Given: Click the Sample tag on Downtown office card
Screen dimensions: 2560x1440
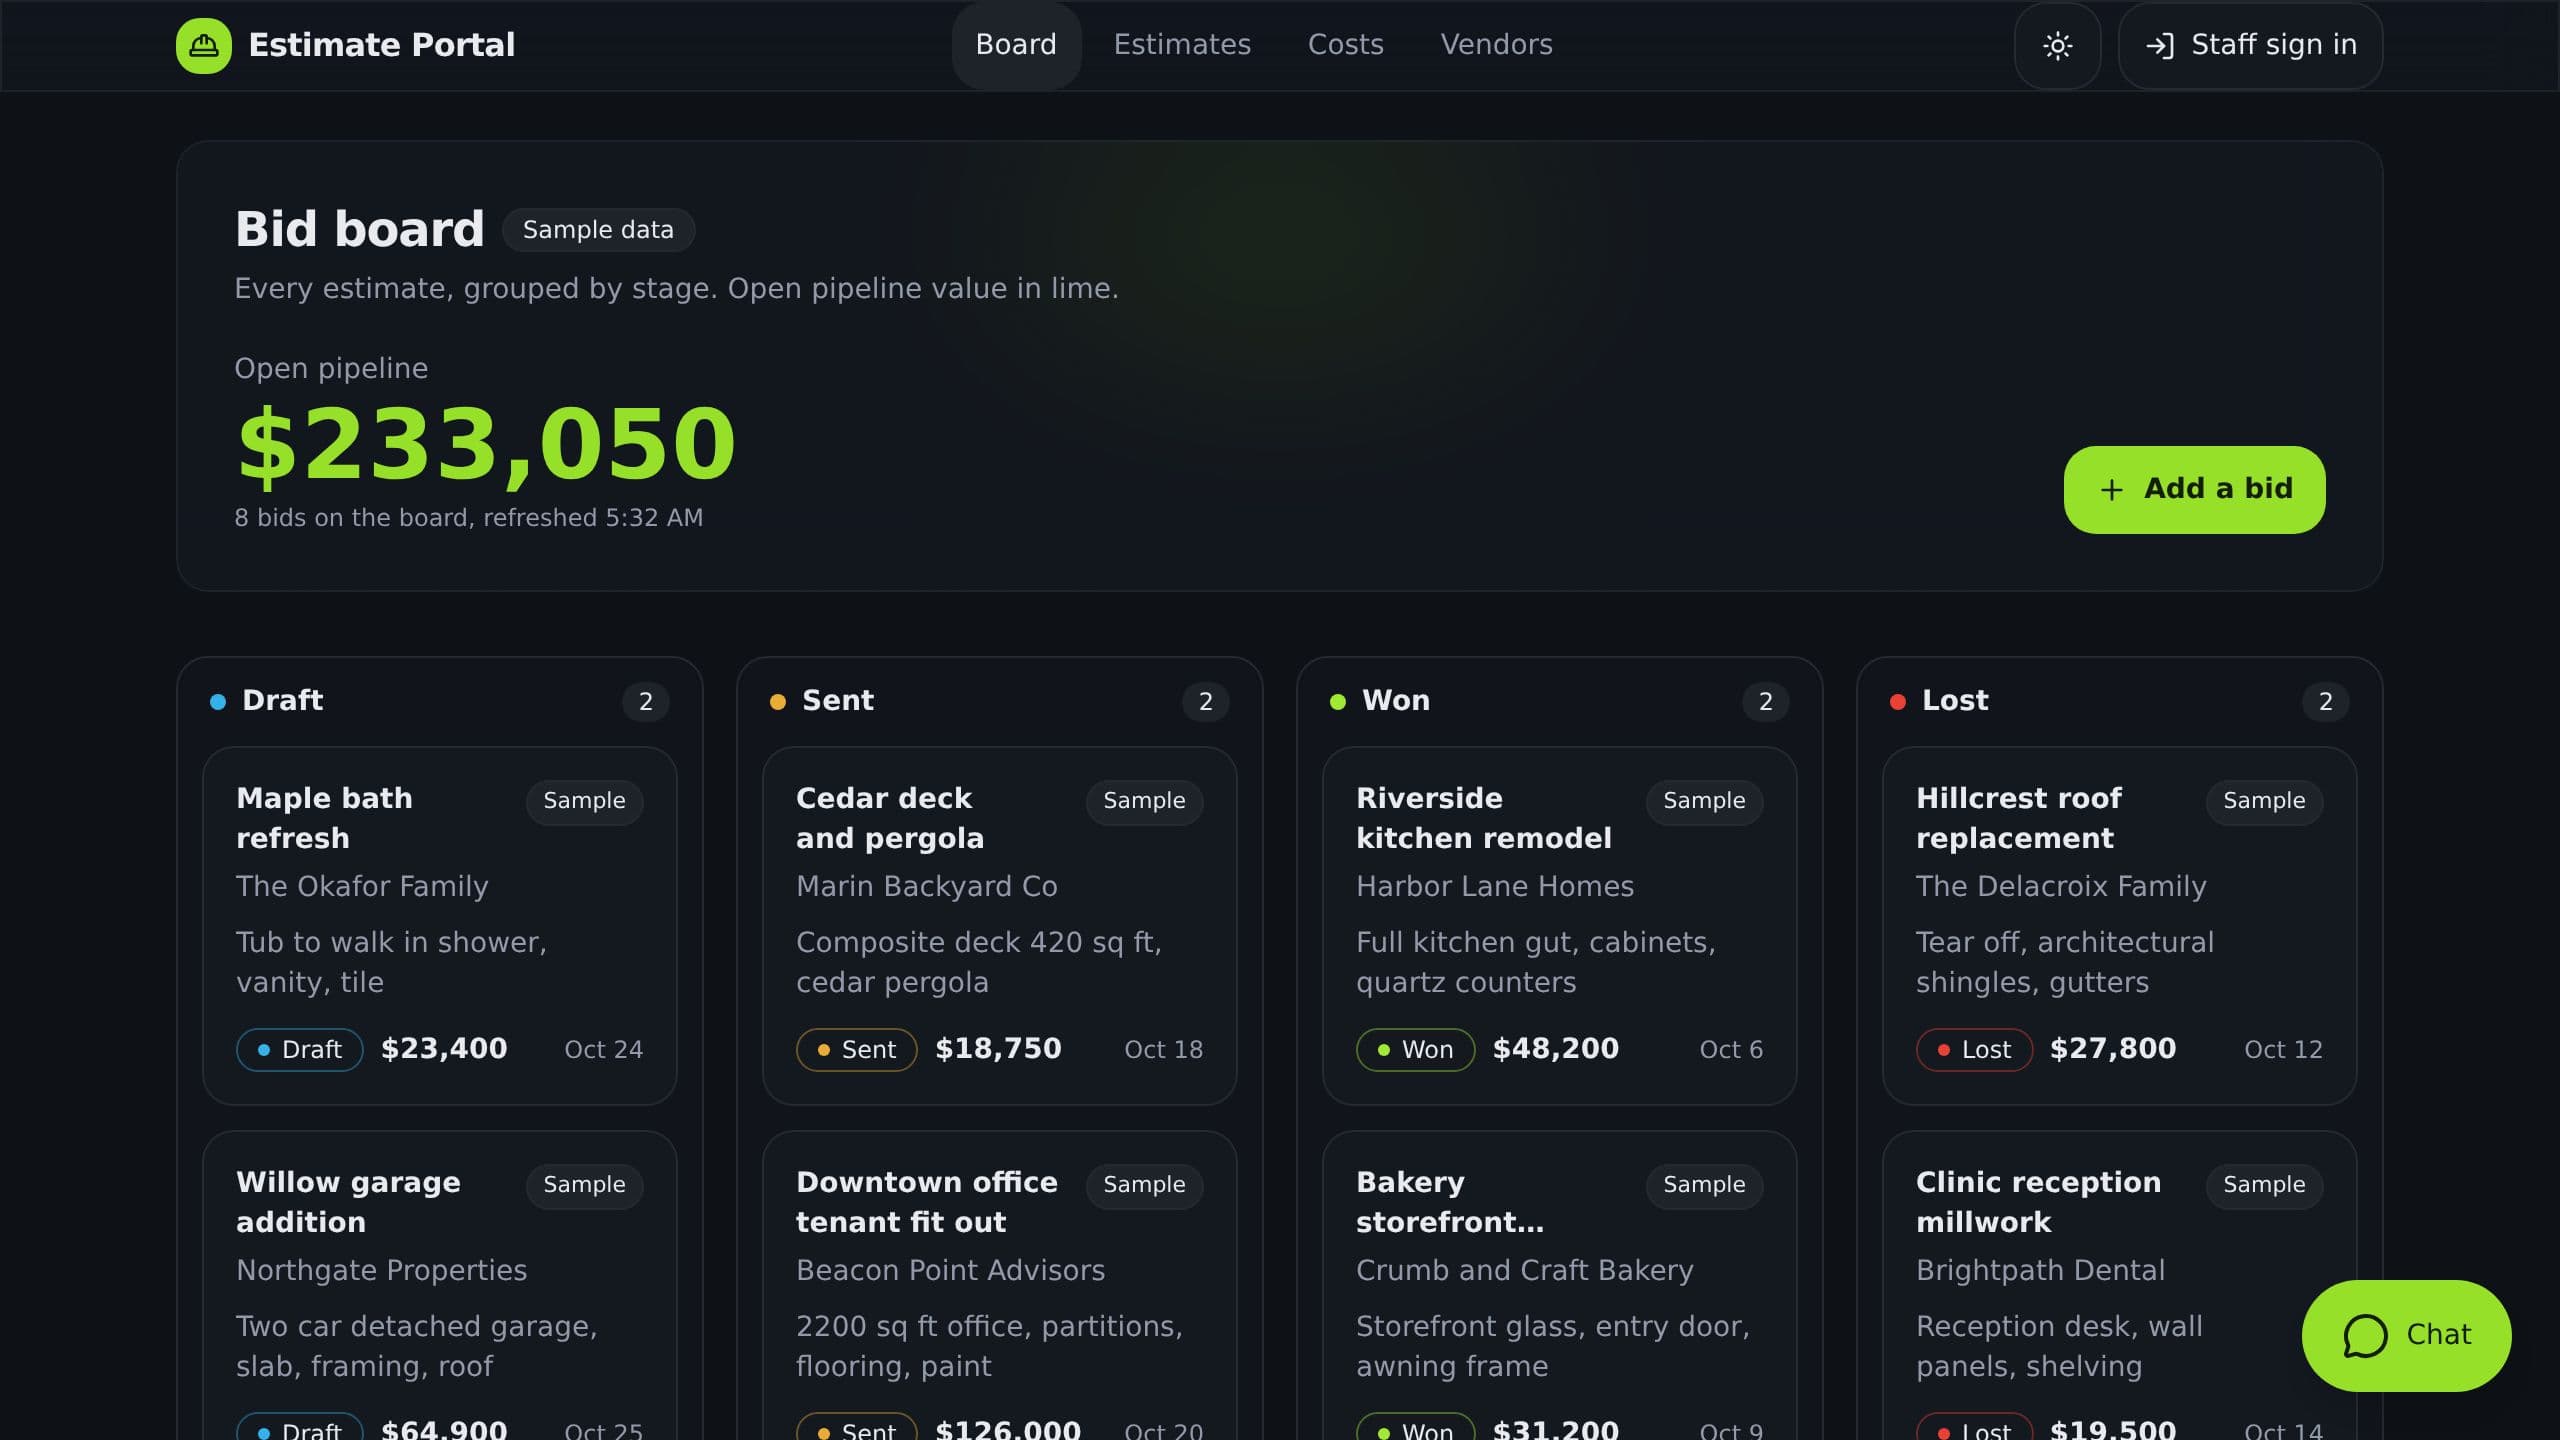Looking at the screenshot, I should (x=1144, y=1186).
